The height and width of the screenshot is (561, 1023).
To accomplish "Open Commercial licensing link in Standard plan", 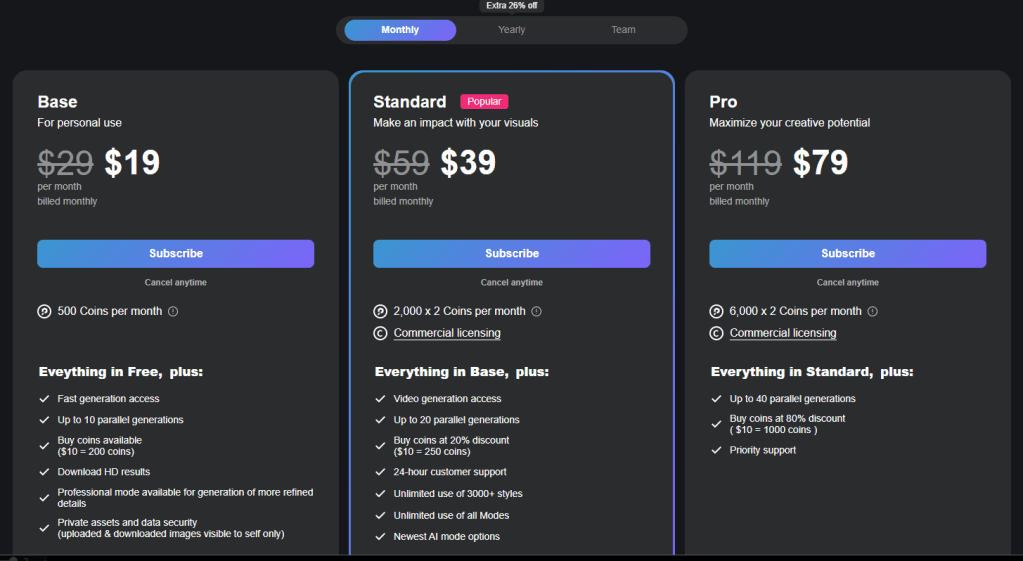I will (447, 334).
